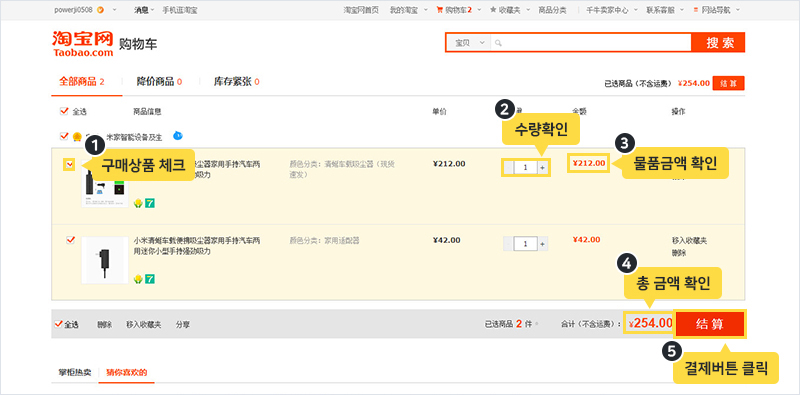Open the powerji0508 account dropdown arrow
This screenshot has width=800, height=395.
[114, 10]
